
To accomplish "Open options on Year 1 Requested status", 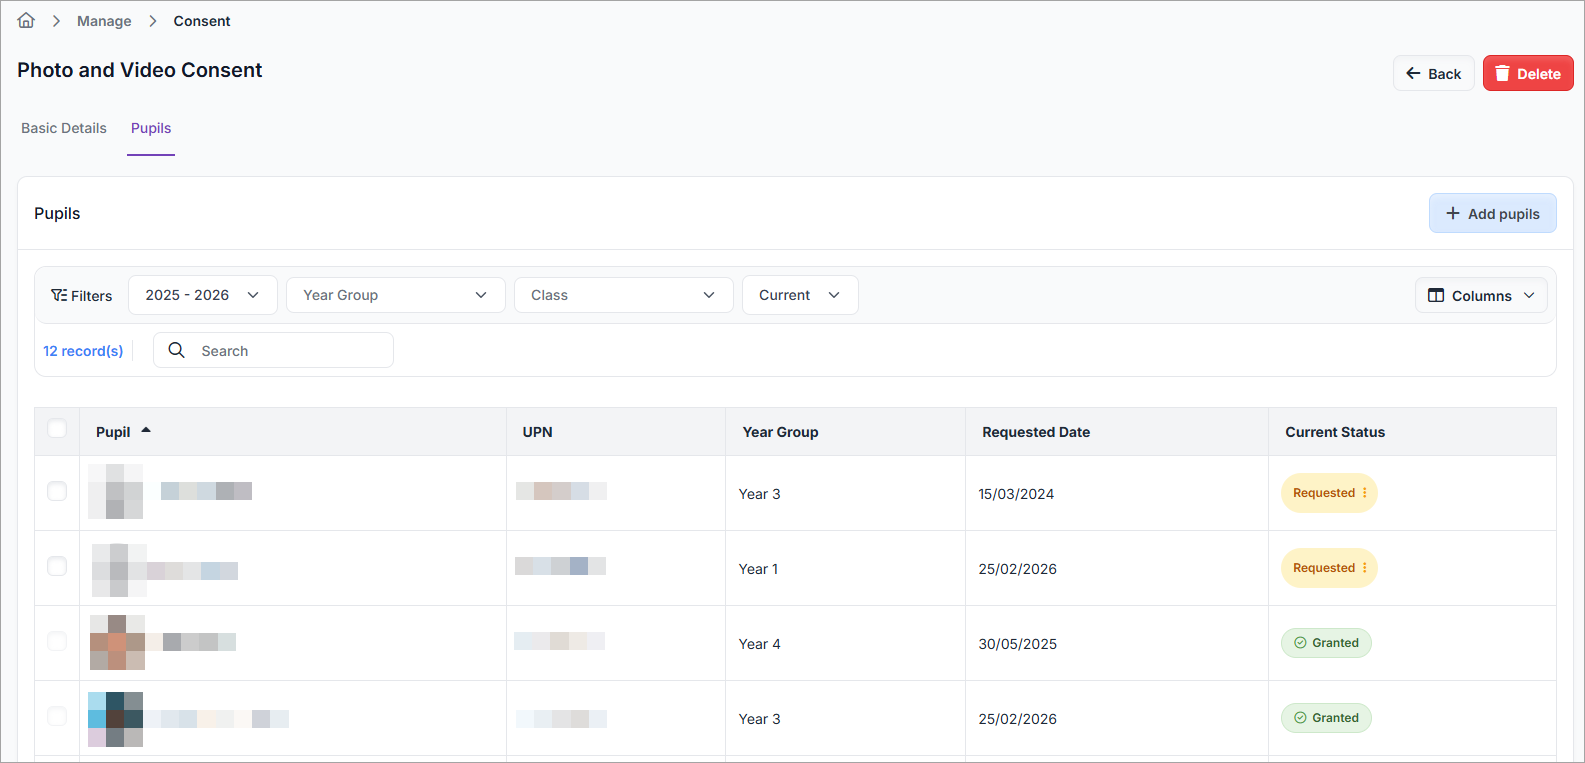I will [1365, 568].
